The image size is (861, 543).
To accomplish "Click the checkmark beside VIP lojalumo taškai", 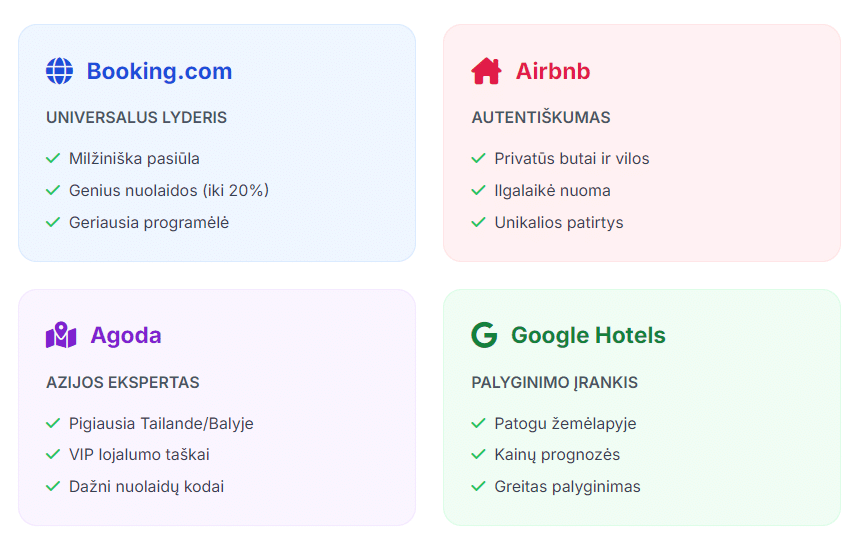I will pos(53,455).
